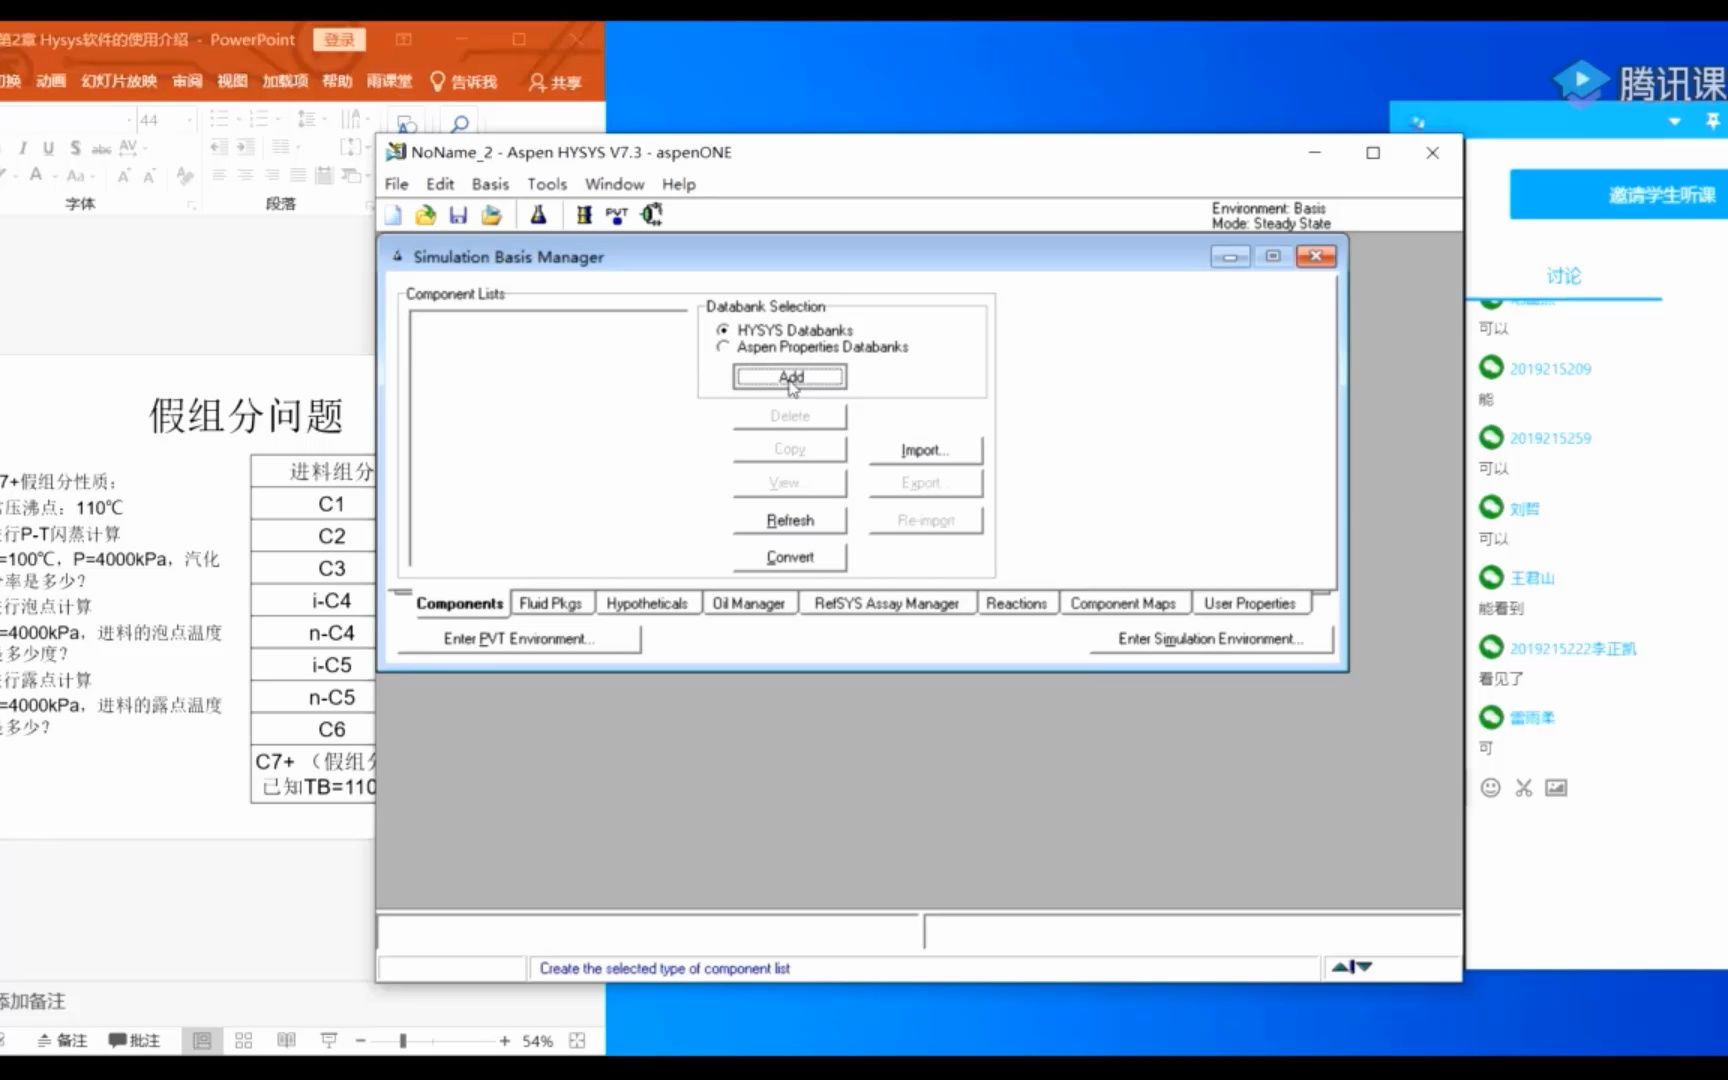Click the underline icon in PowerPoint ribbon
Screen dimensions: 1728x1080
pos(48,148)
